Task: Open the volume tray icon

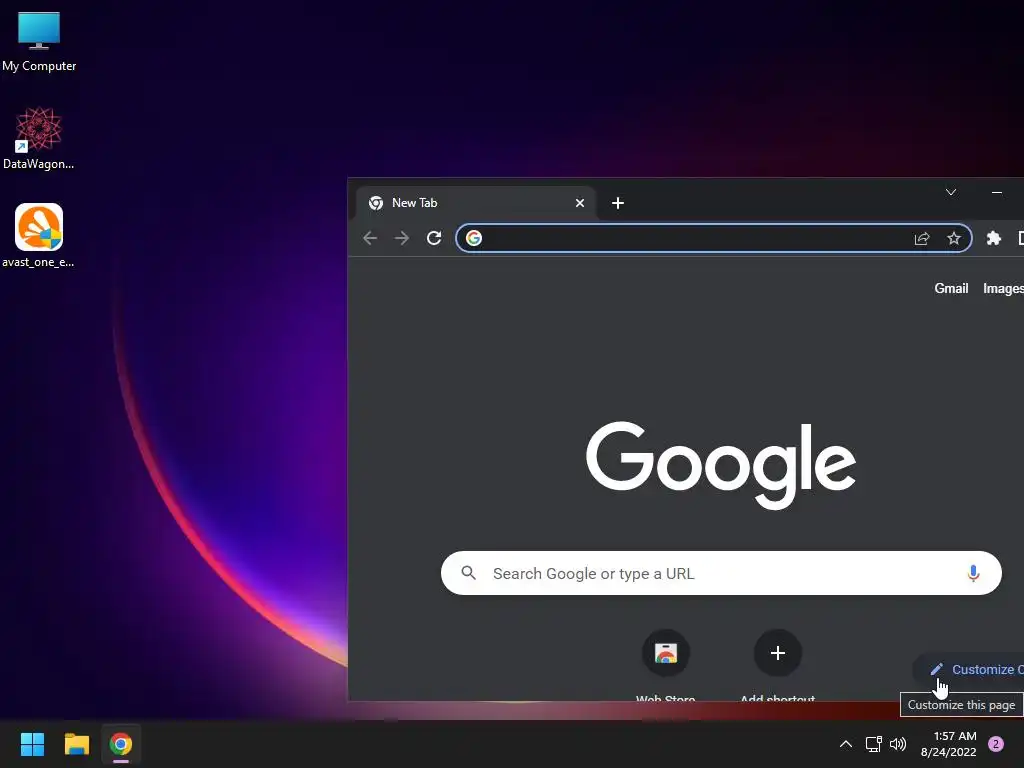Action: 898,744
